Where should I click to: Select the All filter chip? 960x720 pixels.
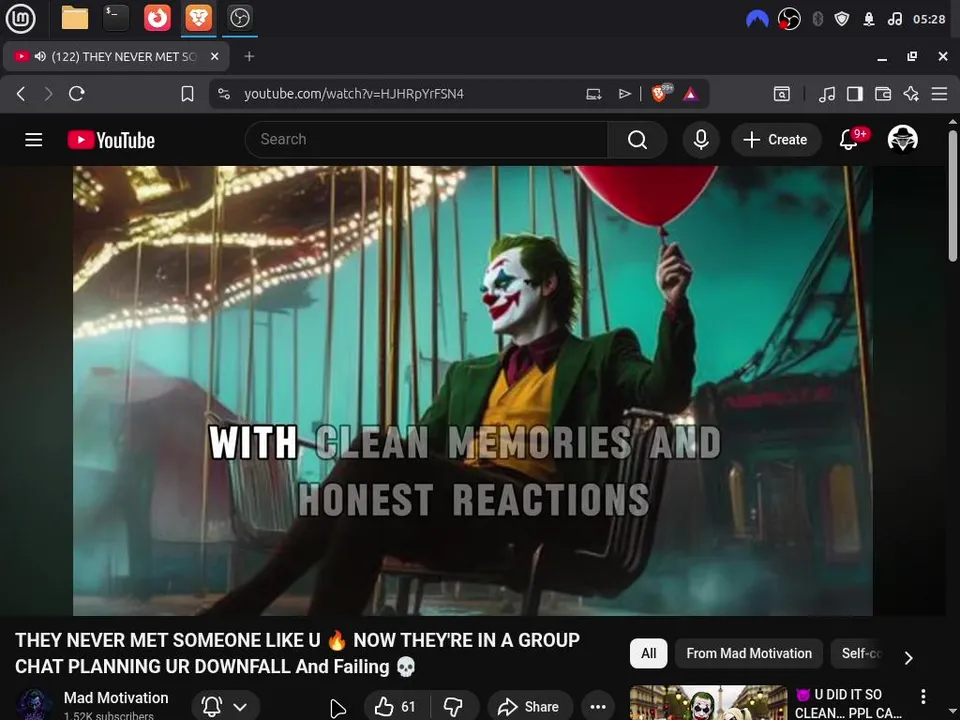(x=648, y=653)
